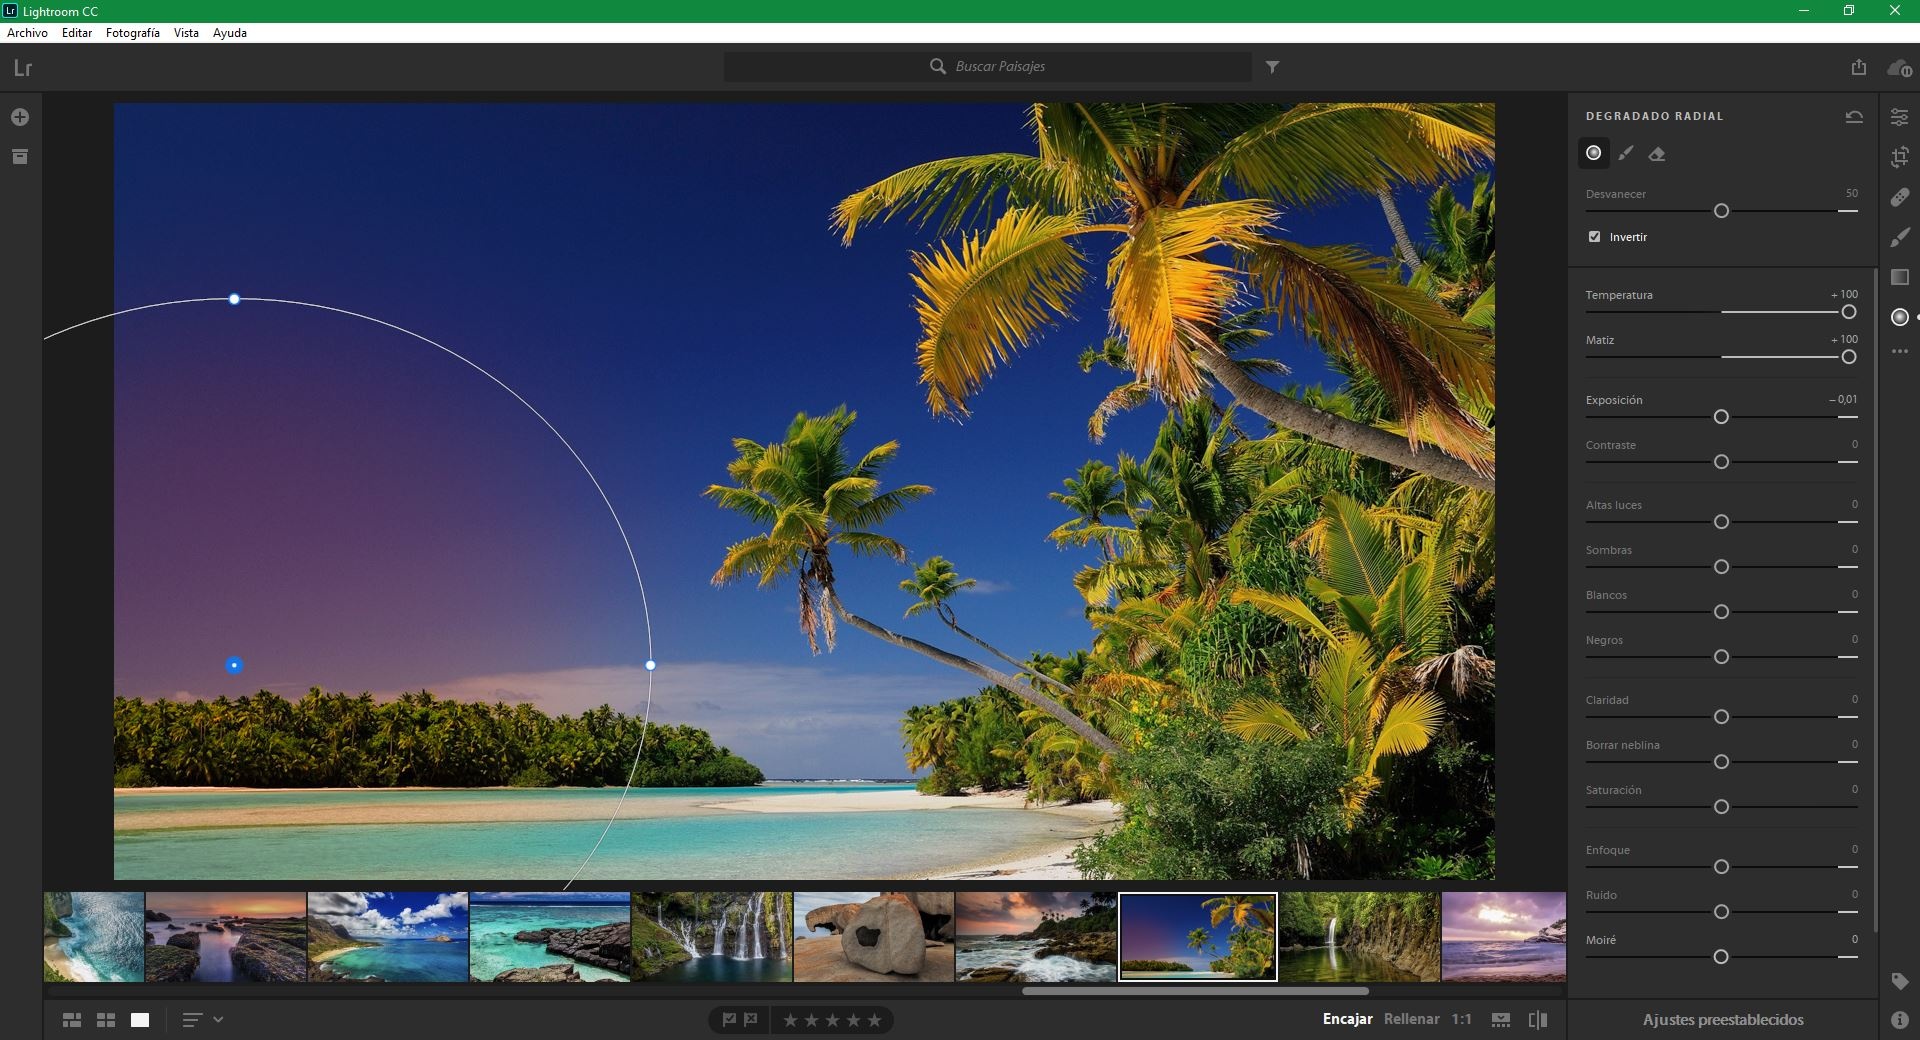Viewport: 1920px width, 1040px height.
Task: Click the Desvanecer value 50
Action: click(1852, 193)
